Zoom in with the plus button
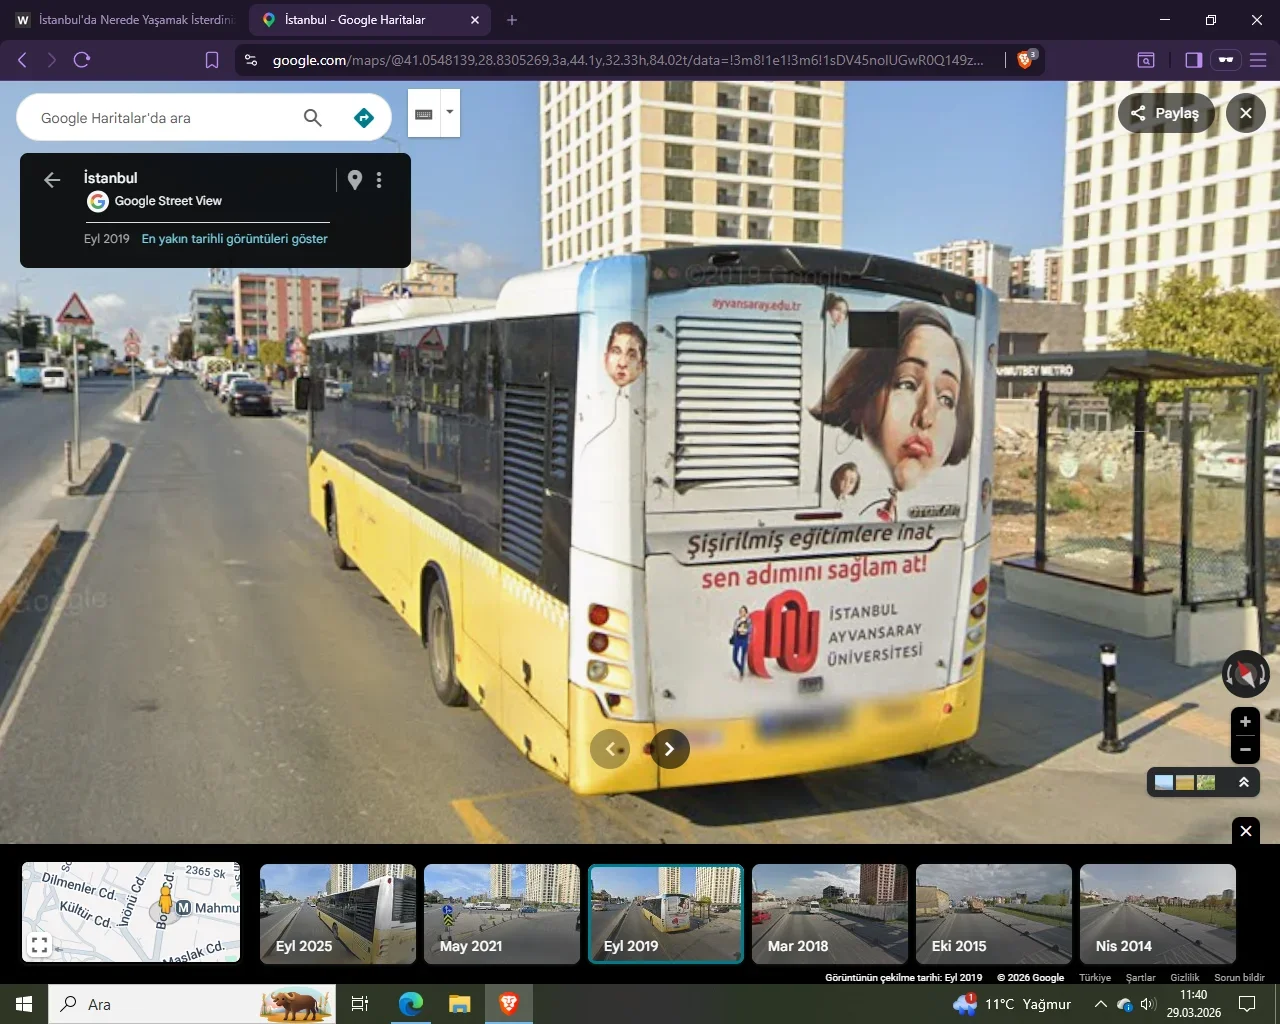Image resolution: width=1280 pixels, height=1024 pixels. pos(1245,721)
